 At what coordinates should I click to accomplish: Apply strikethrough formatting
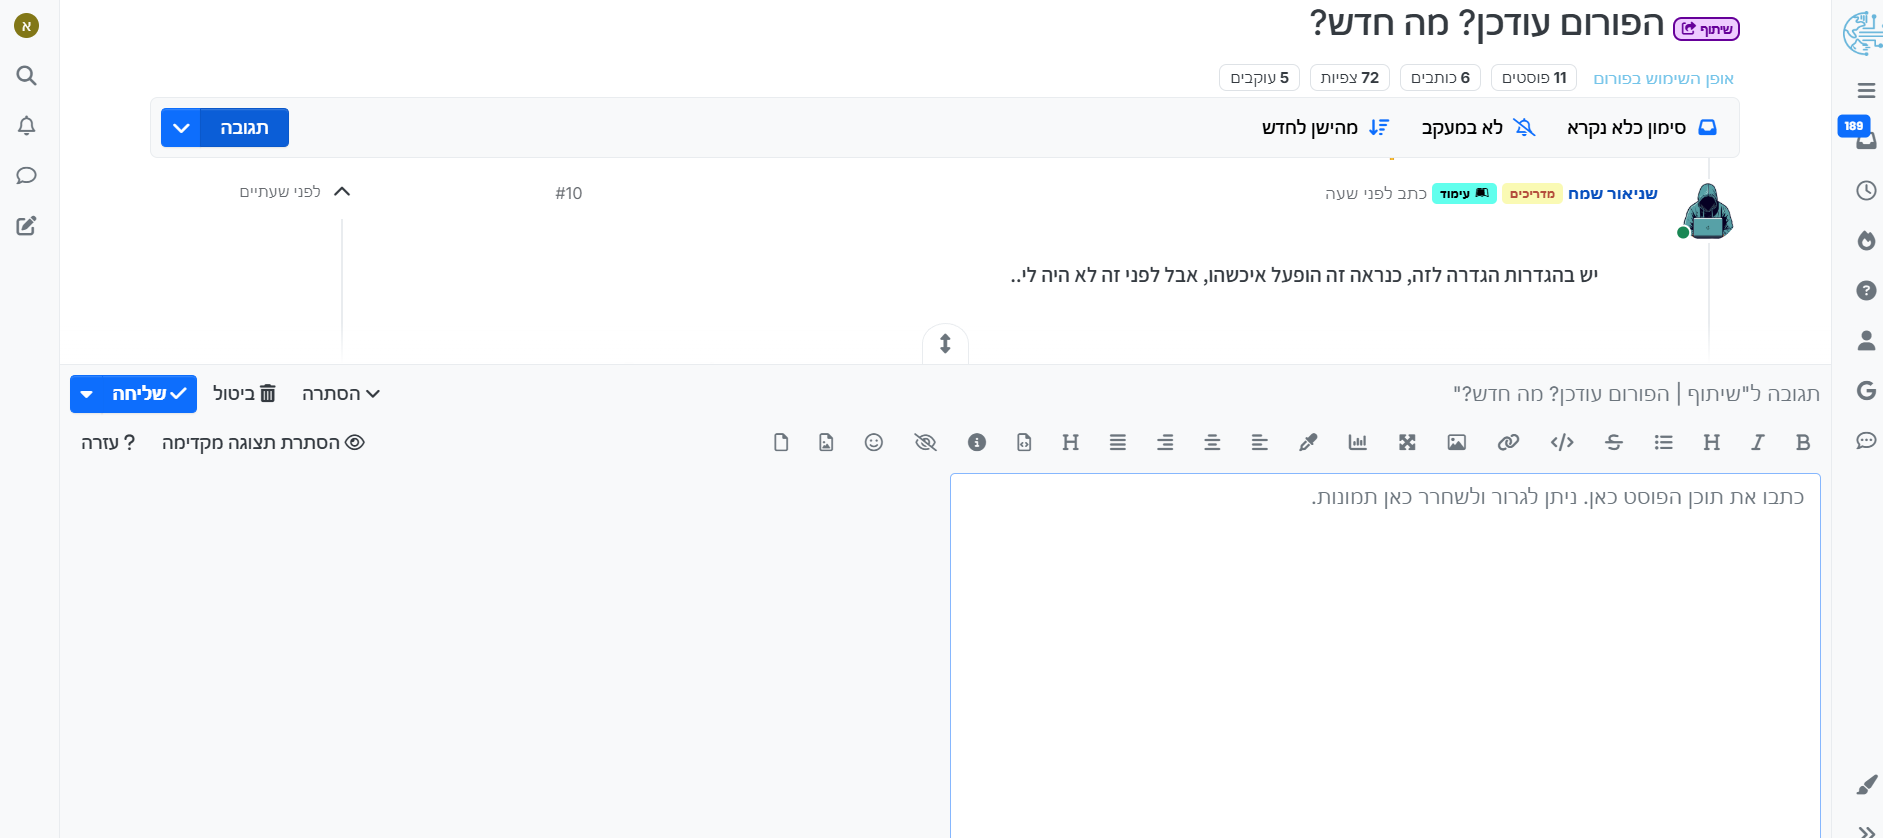tap(1614, 442)
